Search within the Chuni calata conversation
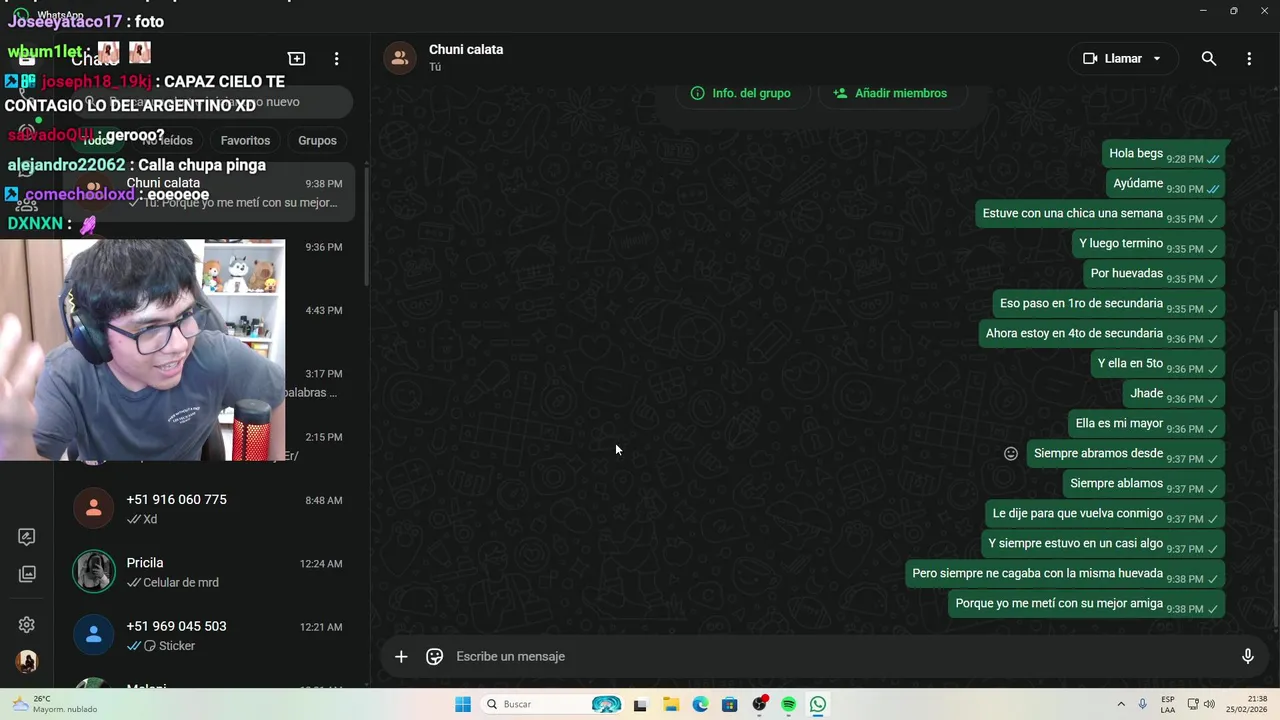The image size is (1280, 720). (x=1209, y=58)
